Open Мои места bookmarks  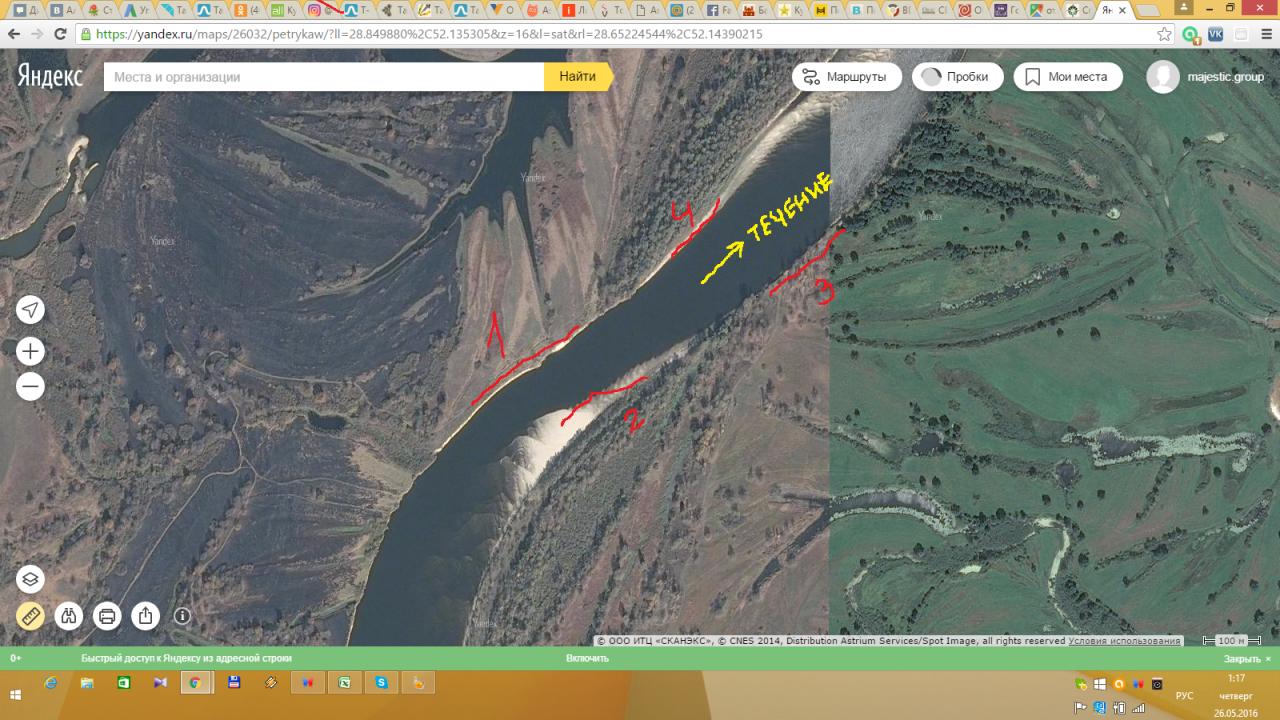(1067, 77)
